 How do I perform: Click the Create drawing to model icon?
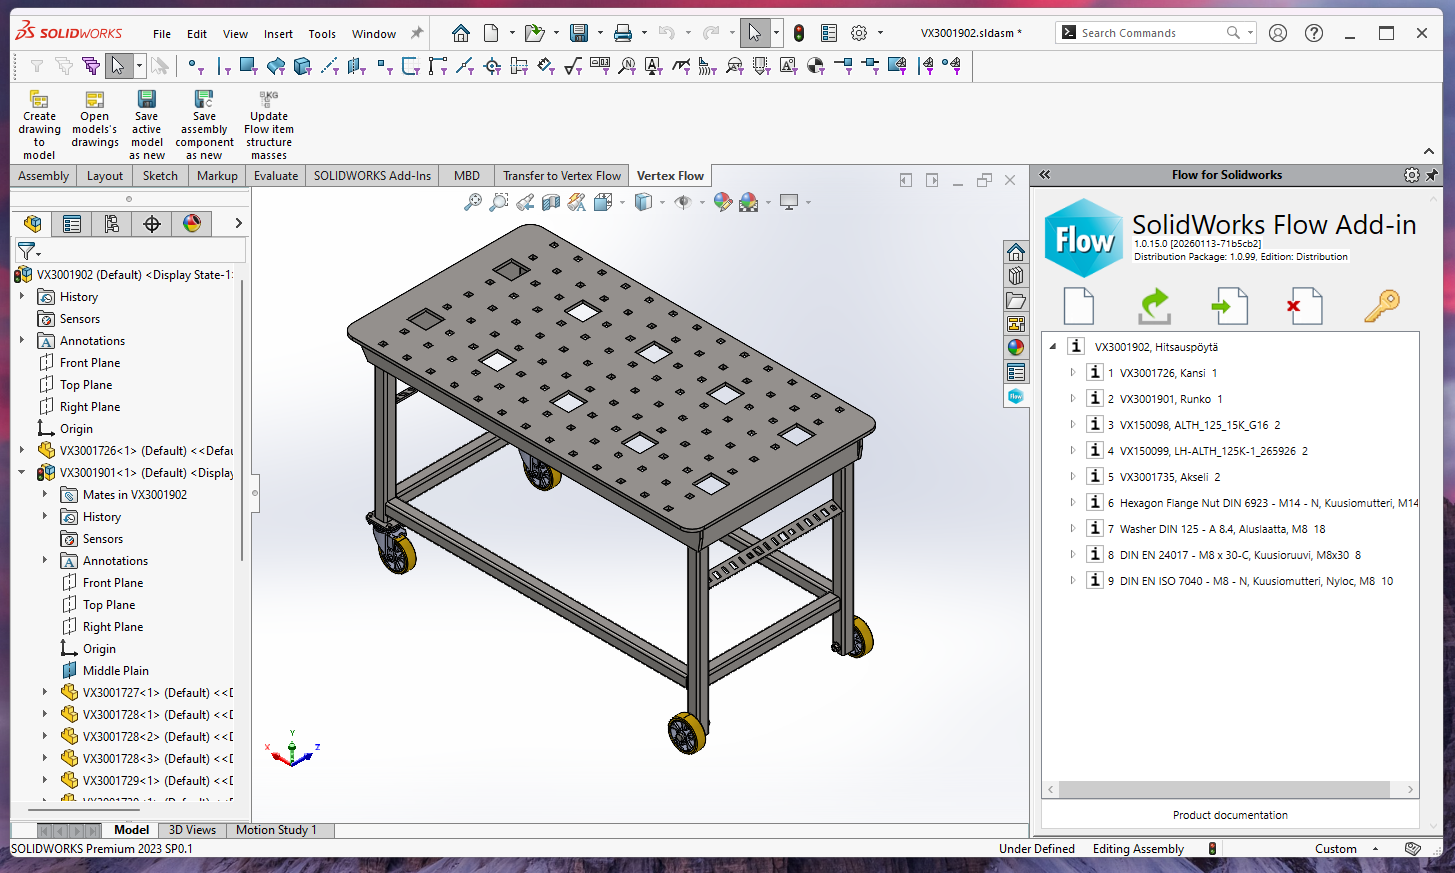(x=39, y=100)
